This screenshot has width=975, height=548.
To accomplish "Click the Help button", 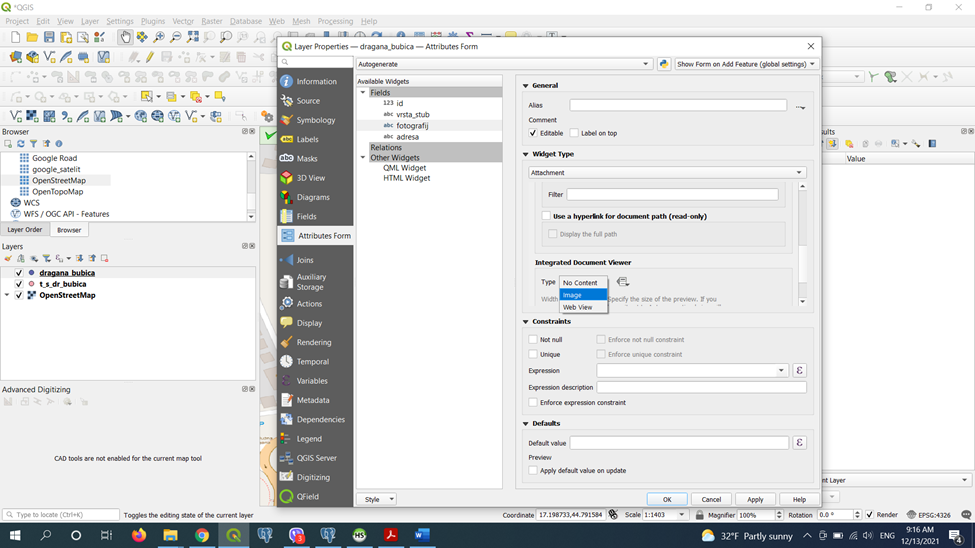I will pos(800,499).
